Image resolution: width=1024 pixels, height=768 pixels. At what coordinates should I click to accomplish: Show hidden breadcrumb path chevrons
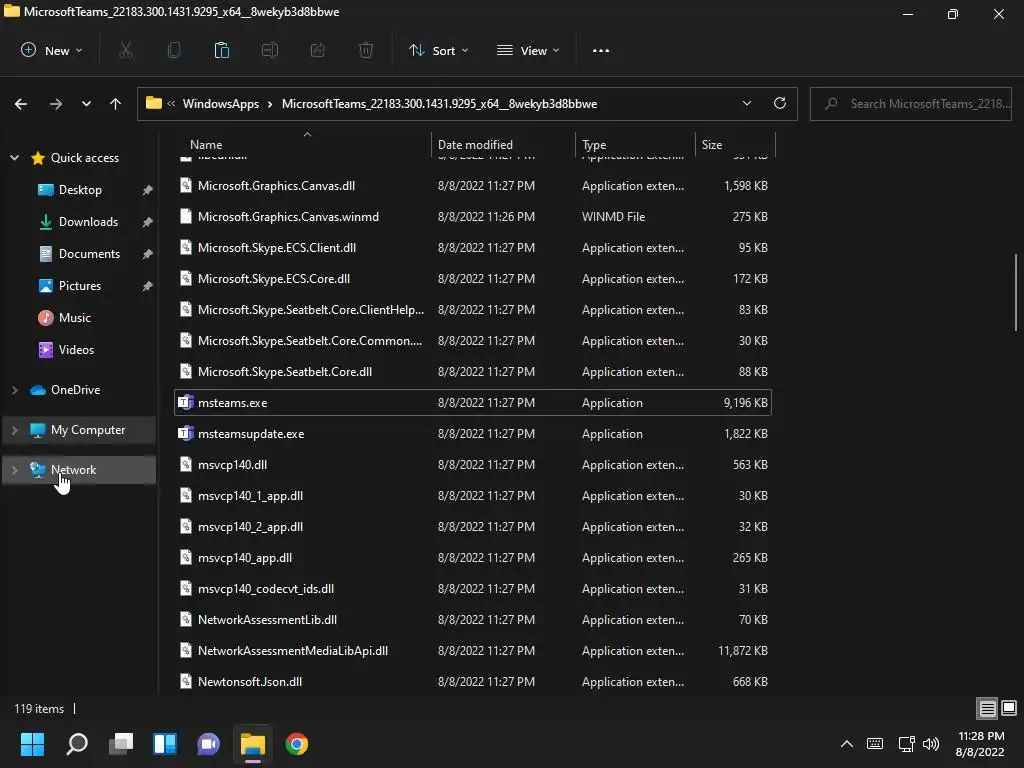(x=171, y=104)
